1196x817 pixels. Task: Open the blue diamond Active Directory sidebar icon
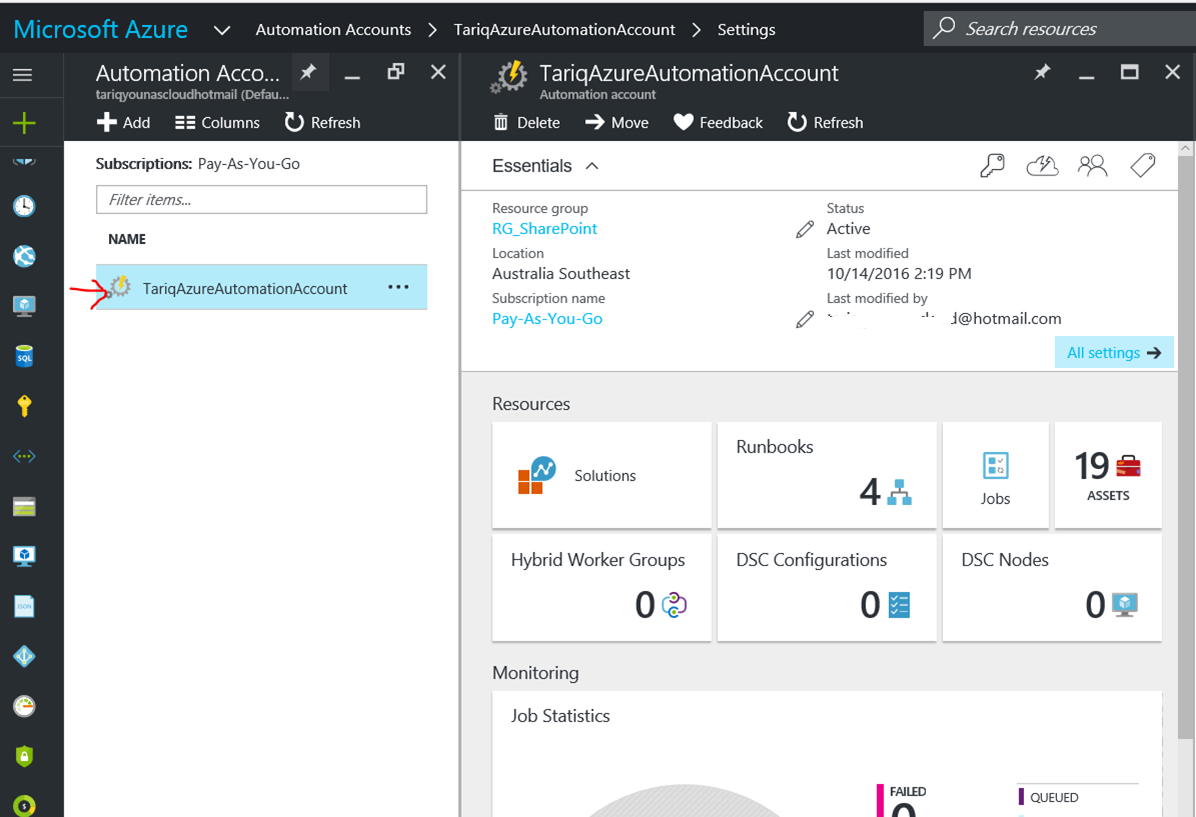24,656
